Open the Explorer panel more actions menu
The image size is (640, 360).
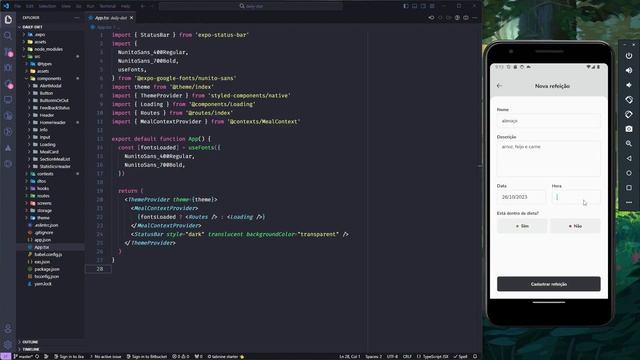[77, 18]
